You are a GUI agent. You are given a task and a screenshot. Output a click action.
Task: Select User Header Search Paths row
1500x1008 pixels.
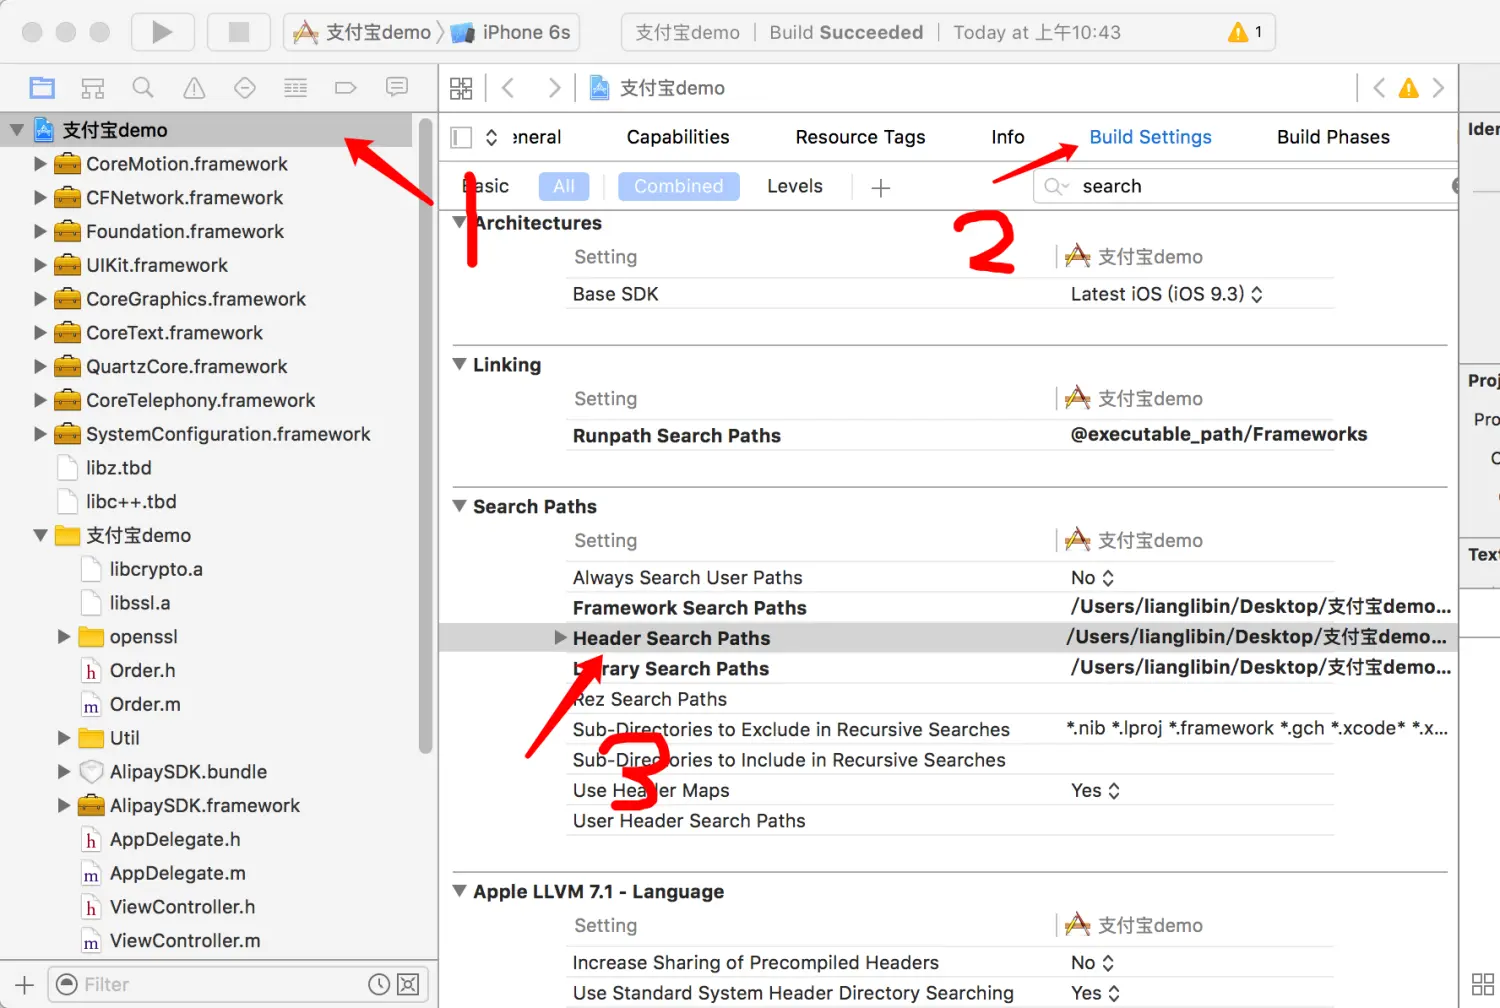(x=950, y=821)
